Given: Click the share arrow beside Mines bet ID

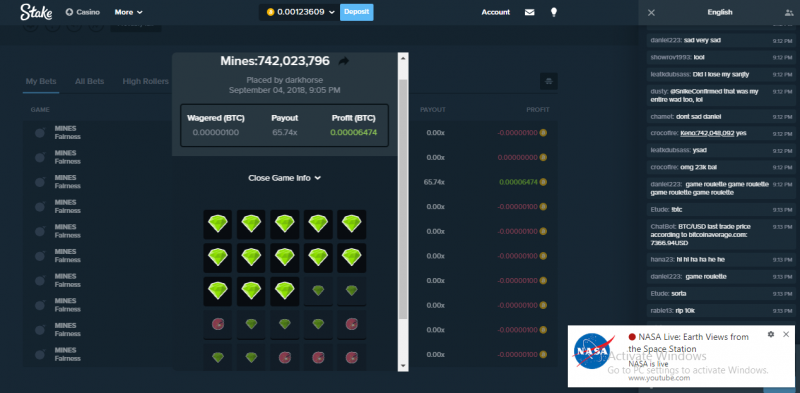Looking at the screenshot, I should (x=344, y=61).
